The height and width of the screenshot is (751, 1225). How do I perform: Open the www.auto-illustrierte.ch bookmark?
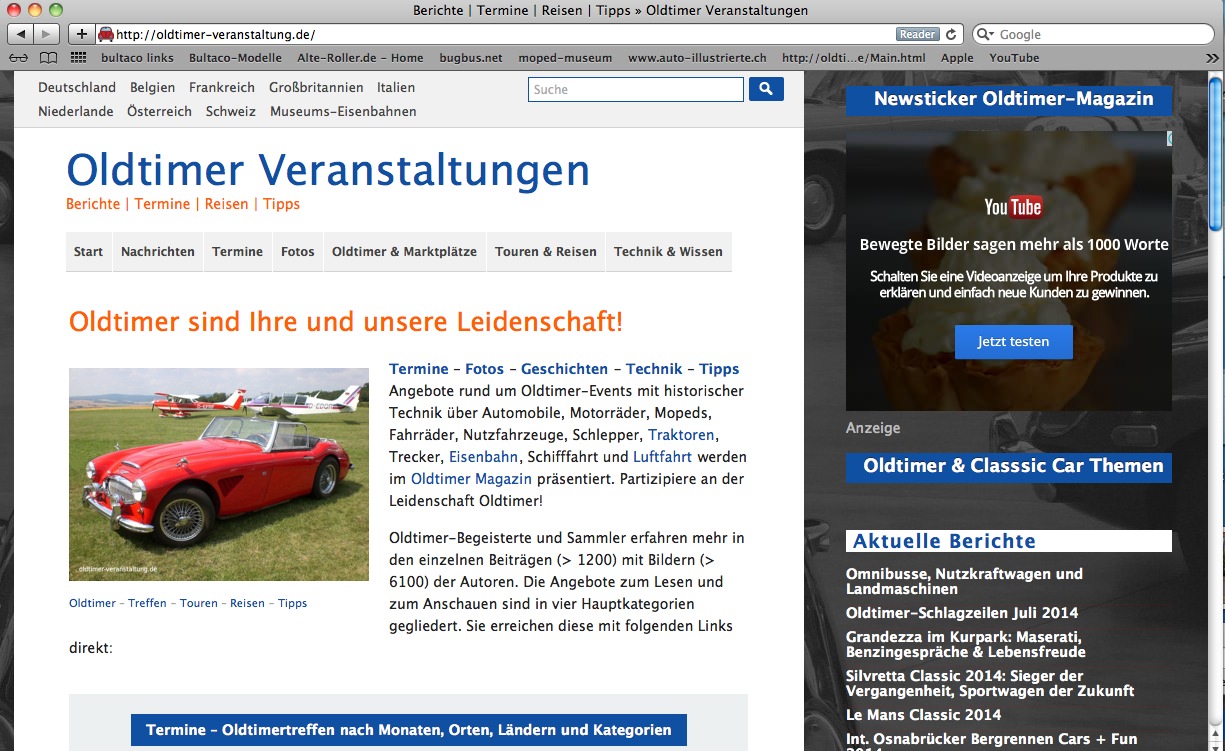click(697, 58)
